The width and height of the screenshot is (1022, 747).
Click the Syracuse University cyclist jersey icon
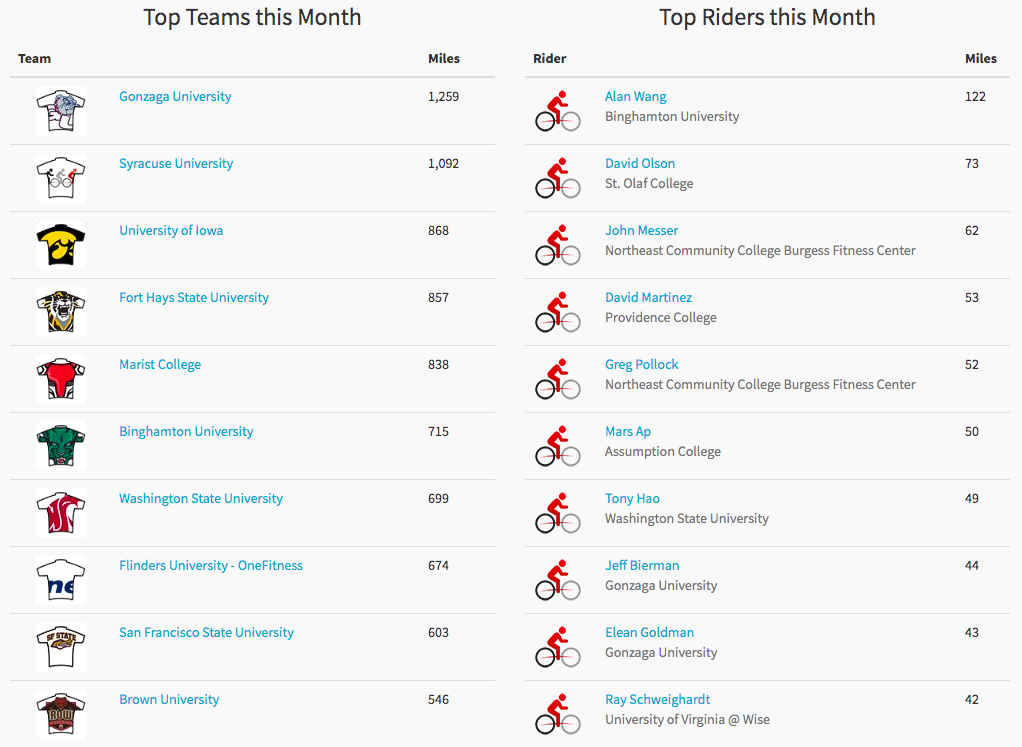pyautogui.click(x=61, y=178)
